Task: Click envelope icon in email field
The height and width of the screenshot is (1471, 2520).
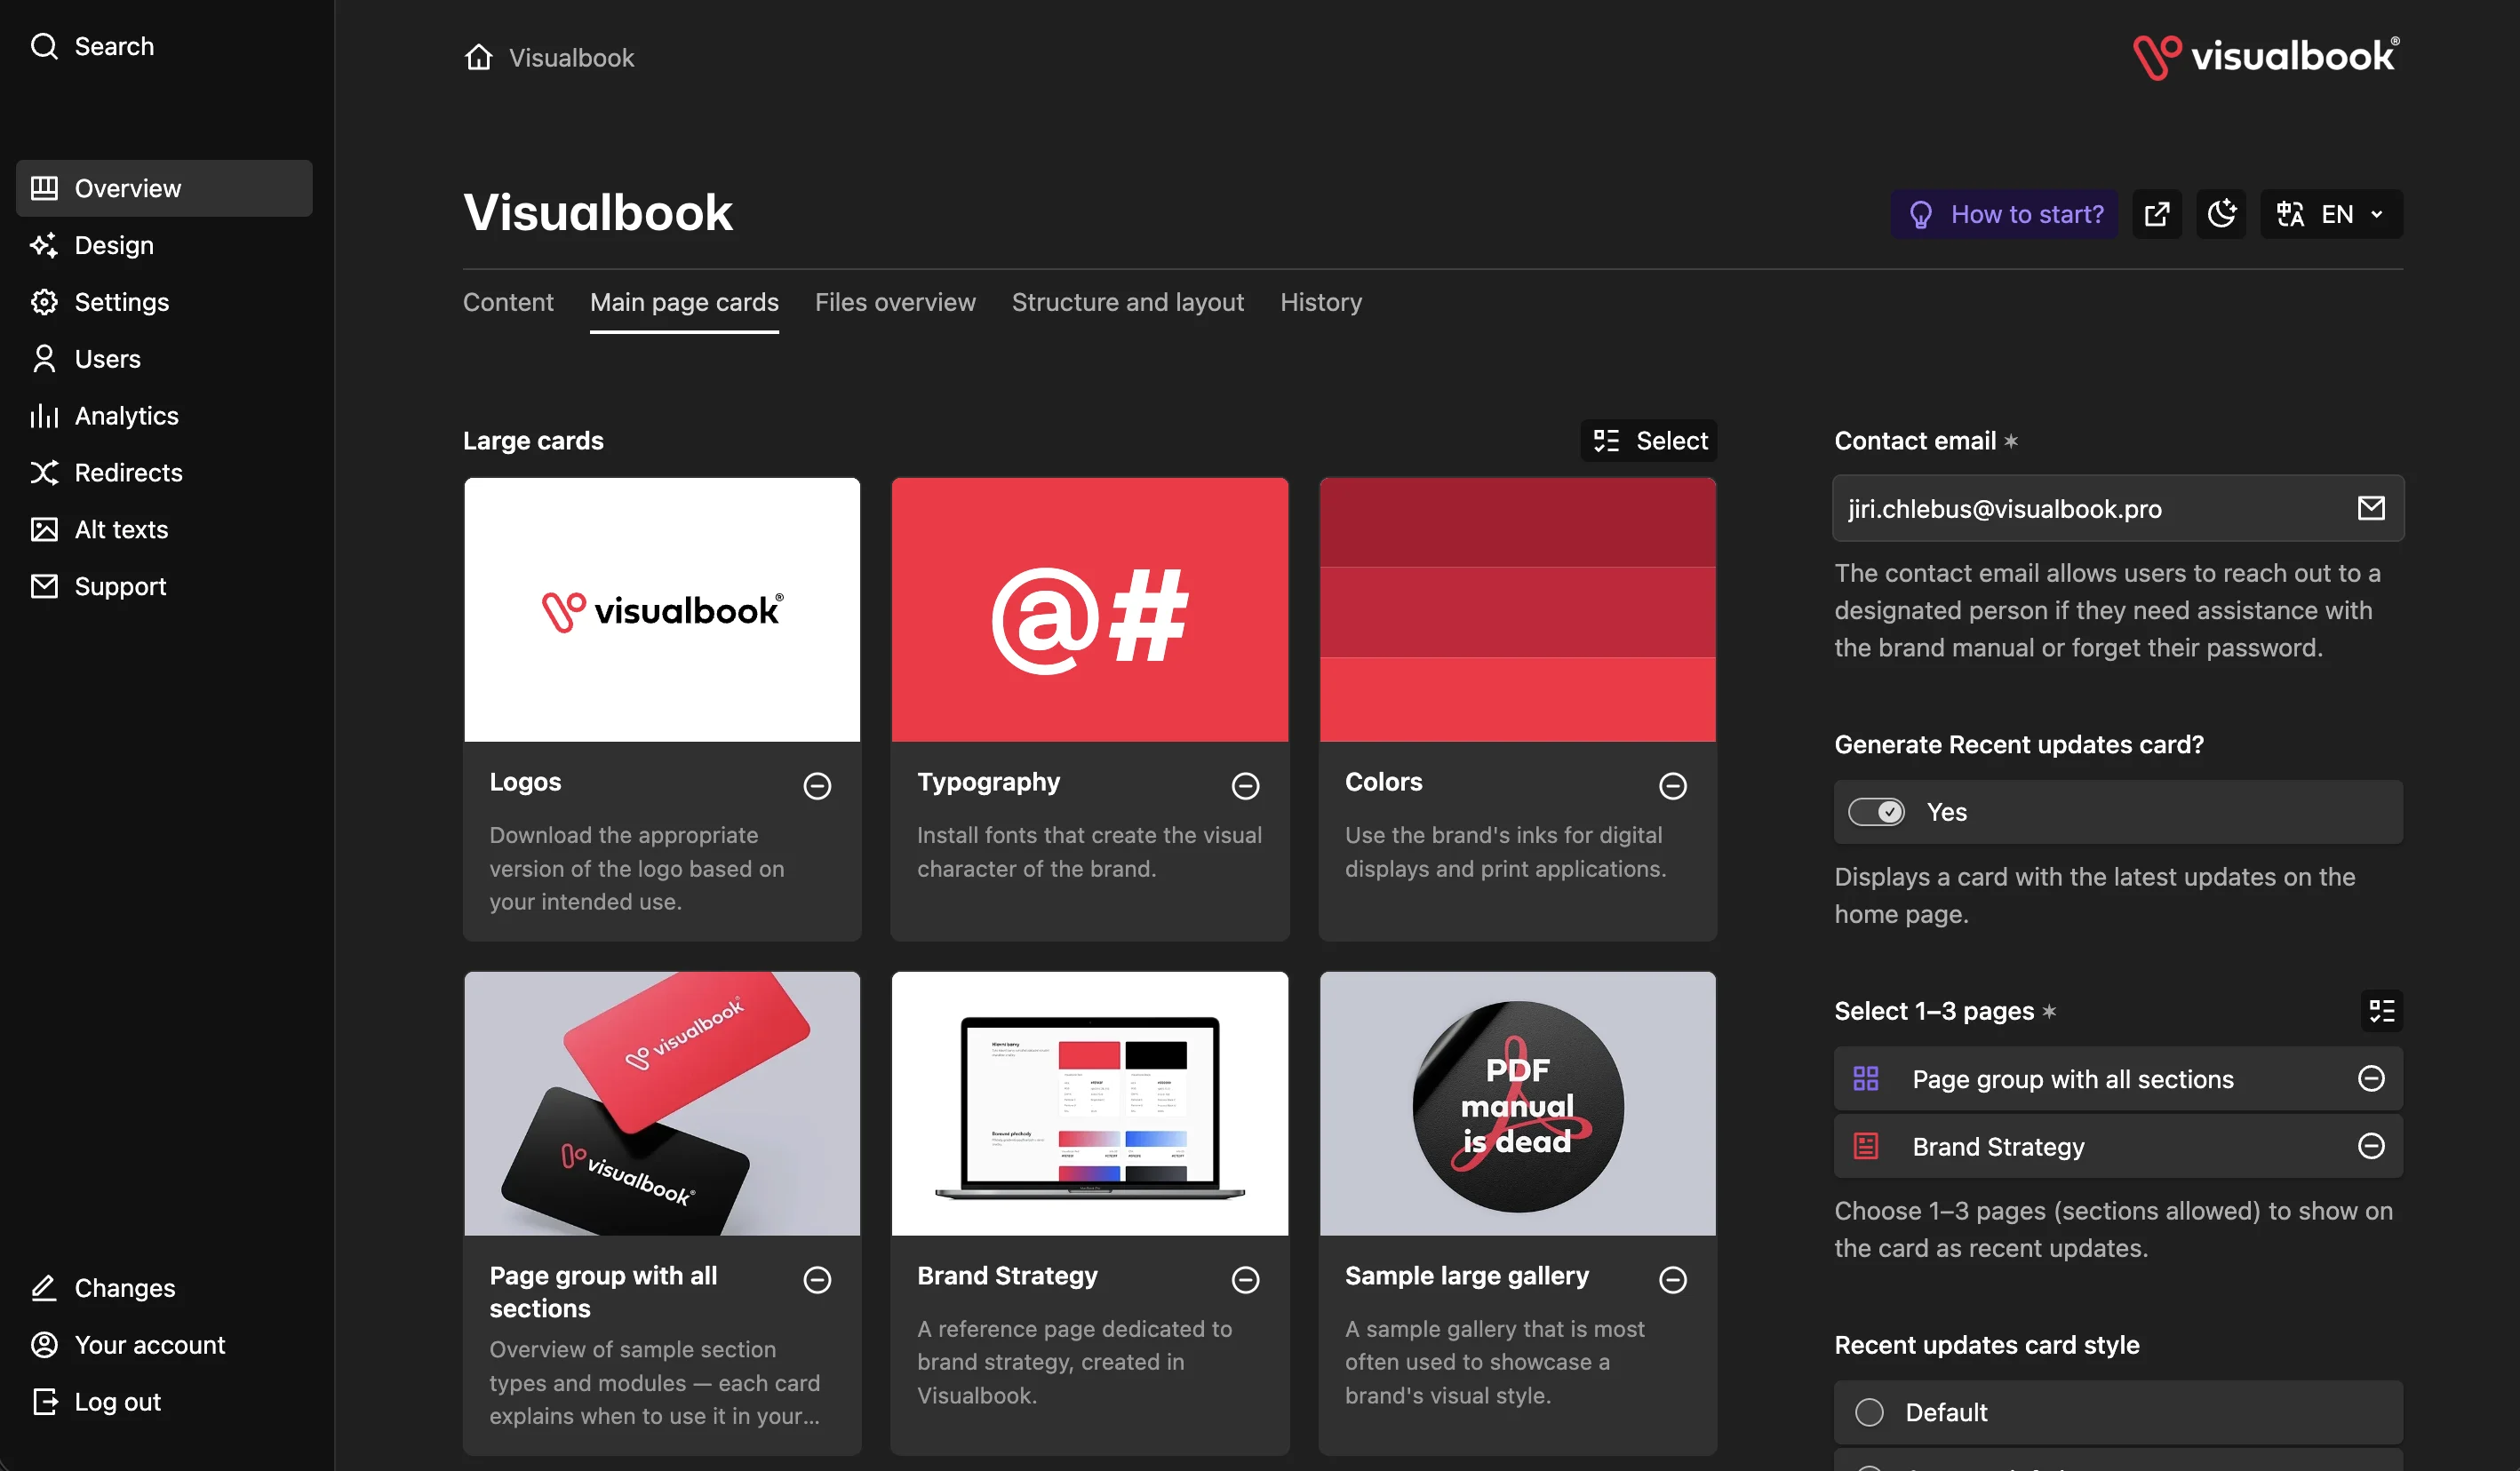Action: pyautogui.click(x=2371, y=508)
